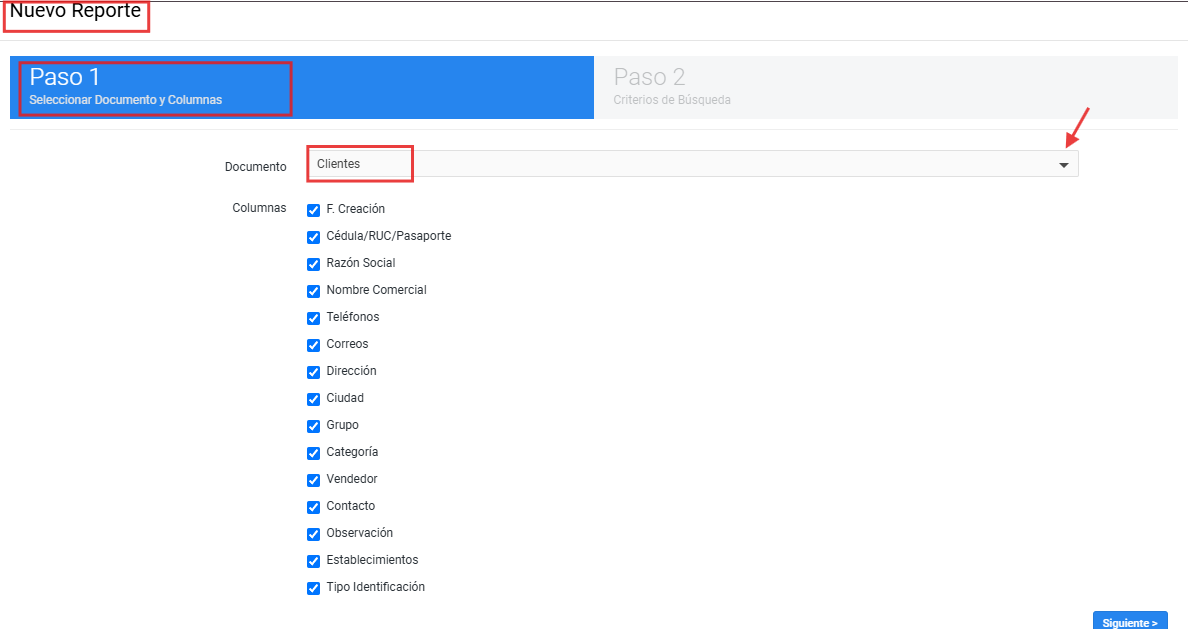The height and width of the screenshot is (629, 1188).
Task: Open the Documento dropdown arrow
Action: 1063,165
